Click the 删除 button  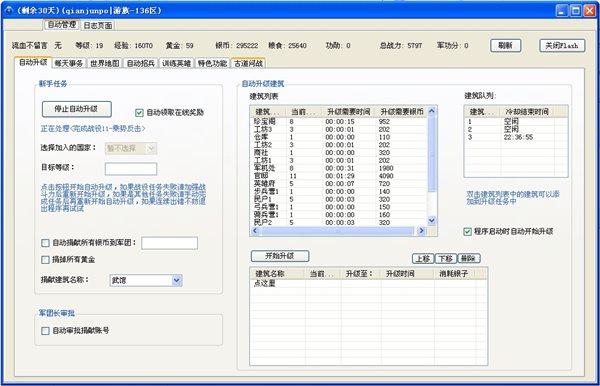[x=468, y=259]
